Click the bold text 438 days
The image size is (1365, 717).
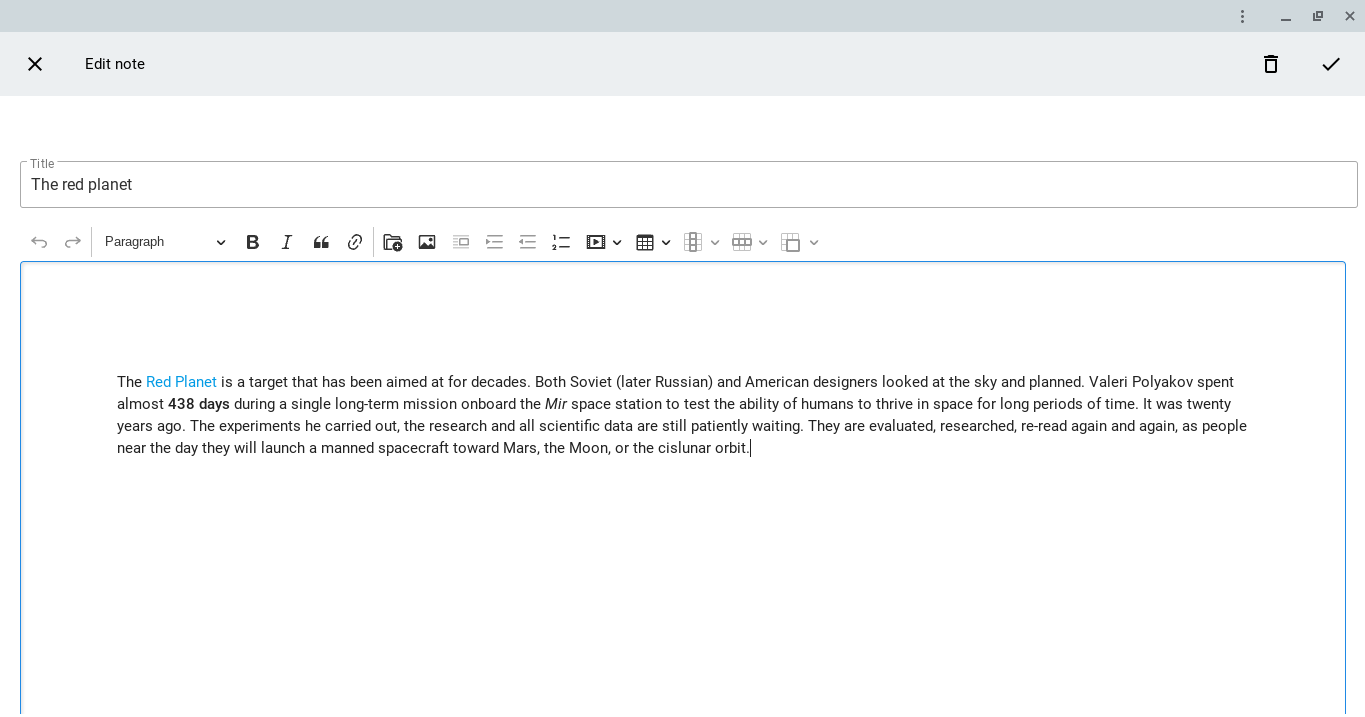[x=199, y=404]
